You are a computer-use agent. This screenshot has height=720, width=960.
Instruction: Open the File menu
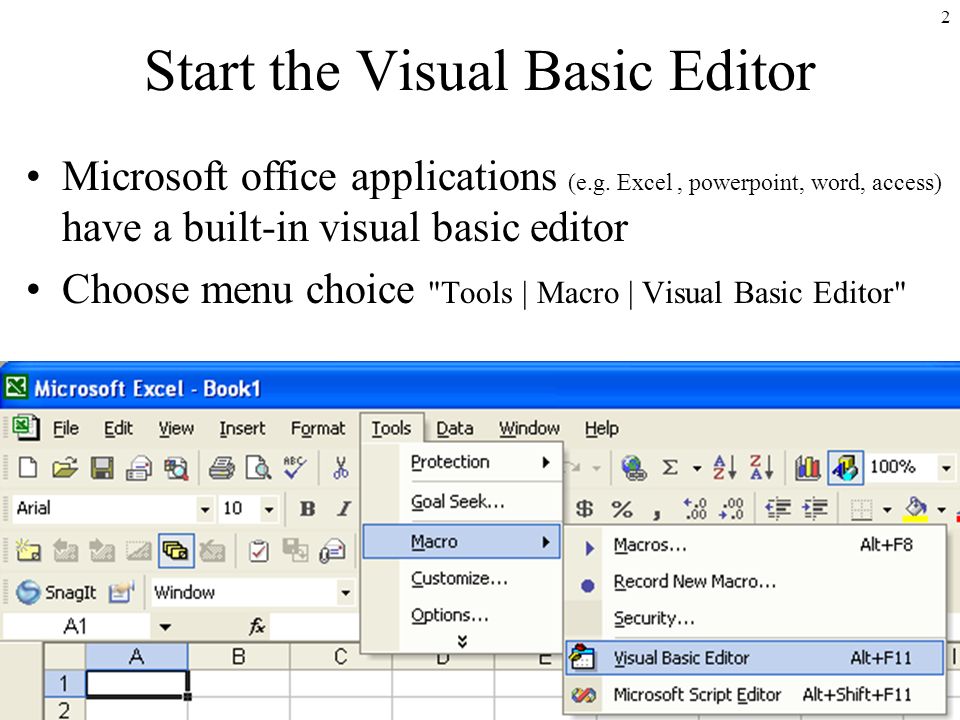click(x=66, y=428)
